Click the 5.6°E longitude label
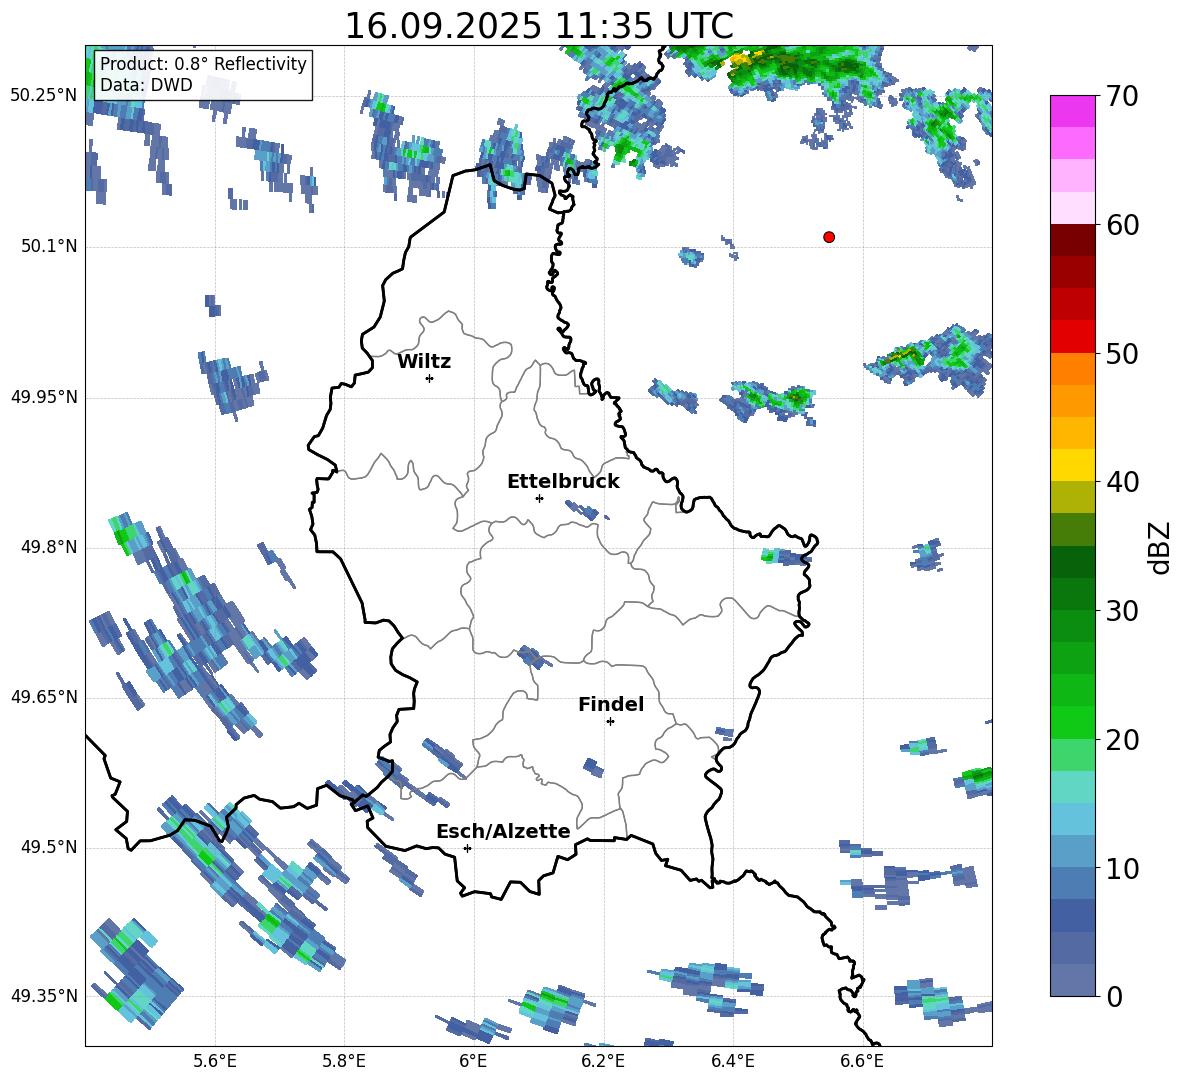This screenshot has height=1081, width=1184. tap(215, 1061)
